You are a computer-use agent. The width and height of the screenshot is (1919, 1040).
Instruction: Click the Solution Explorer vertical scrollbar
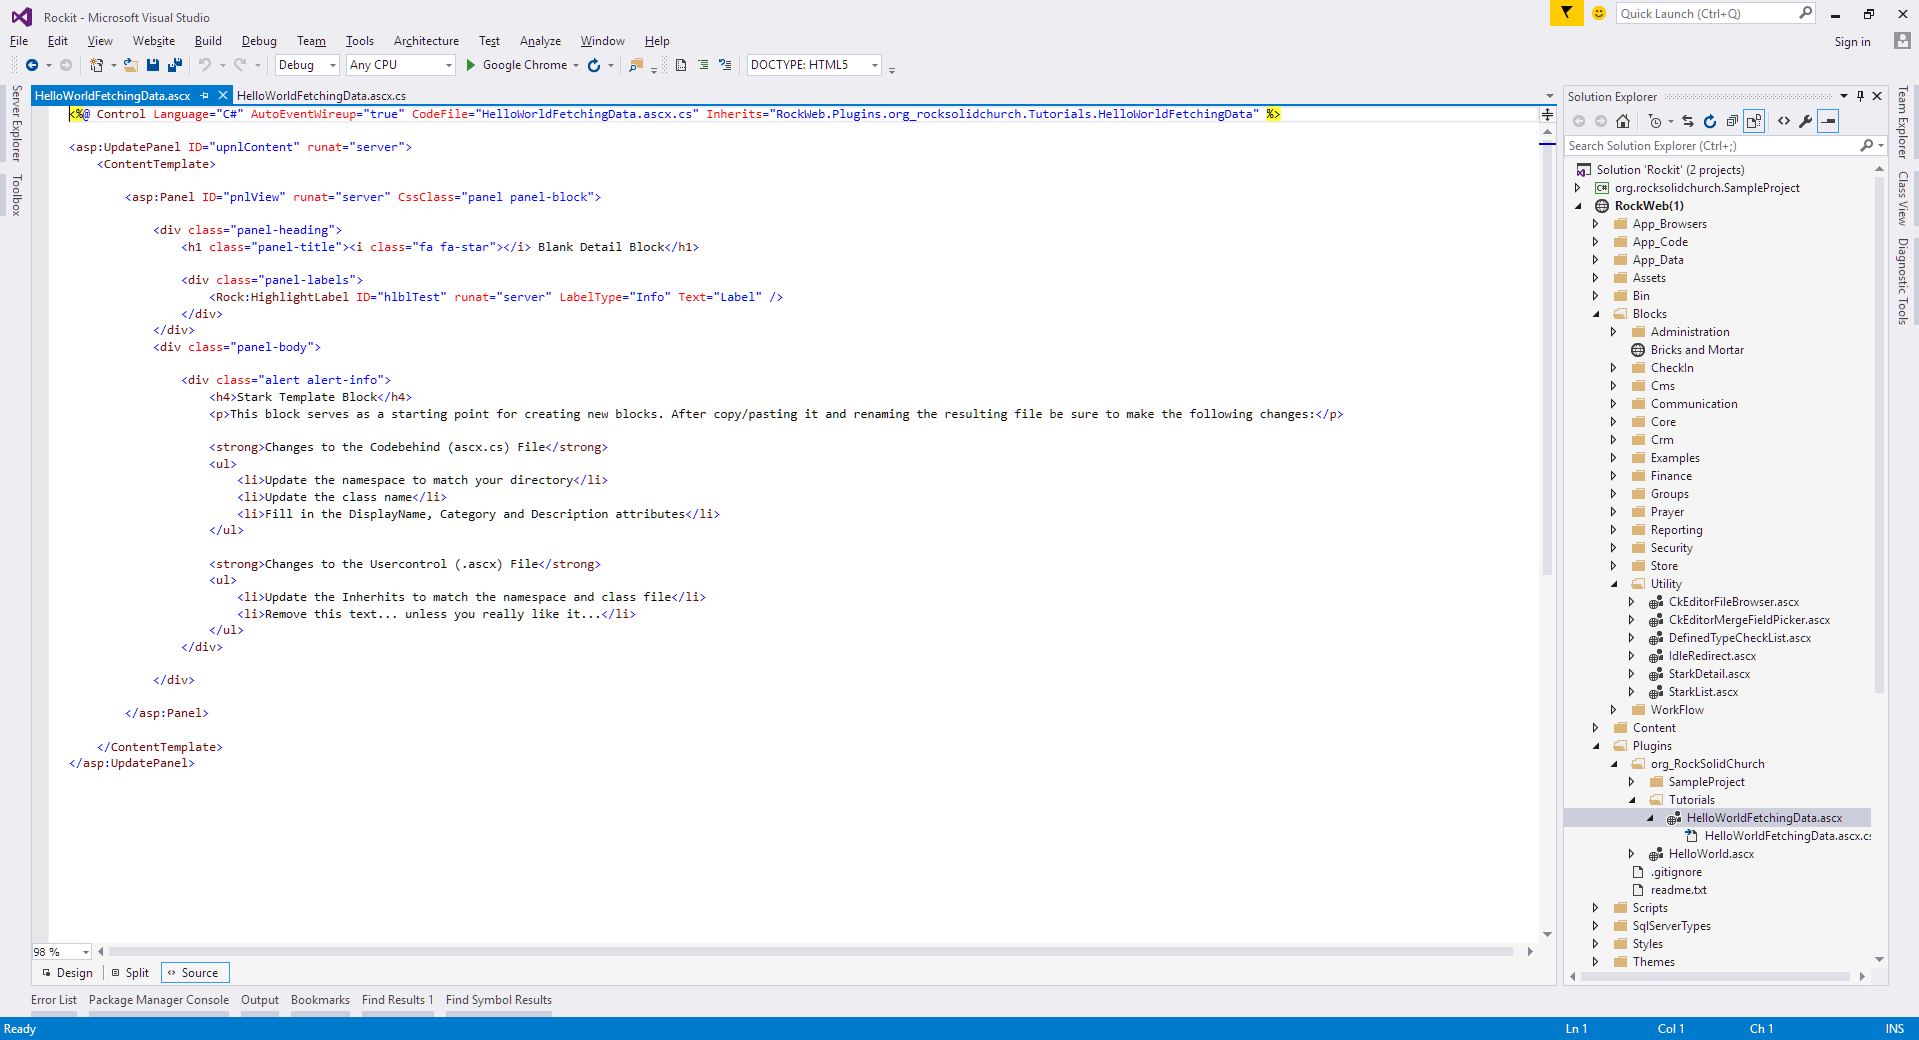1880,435
